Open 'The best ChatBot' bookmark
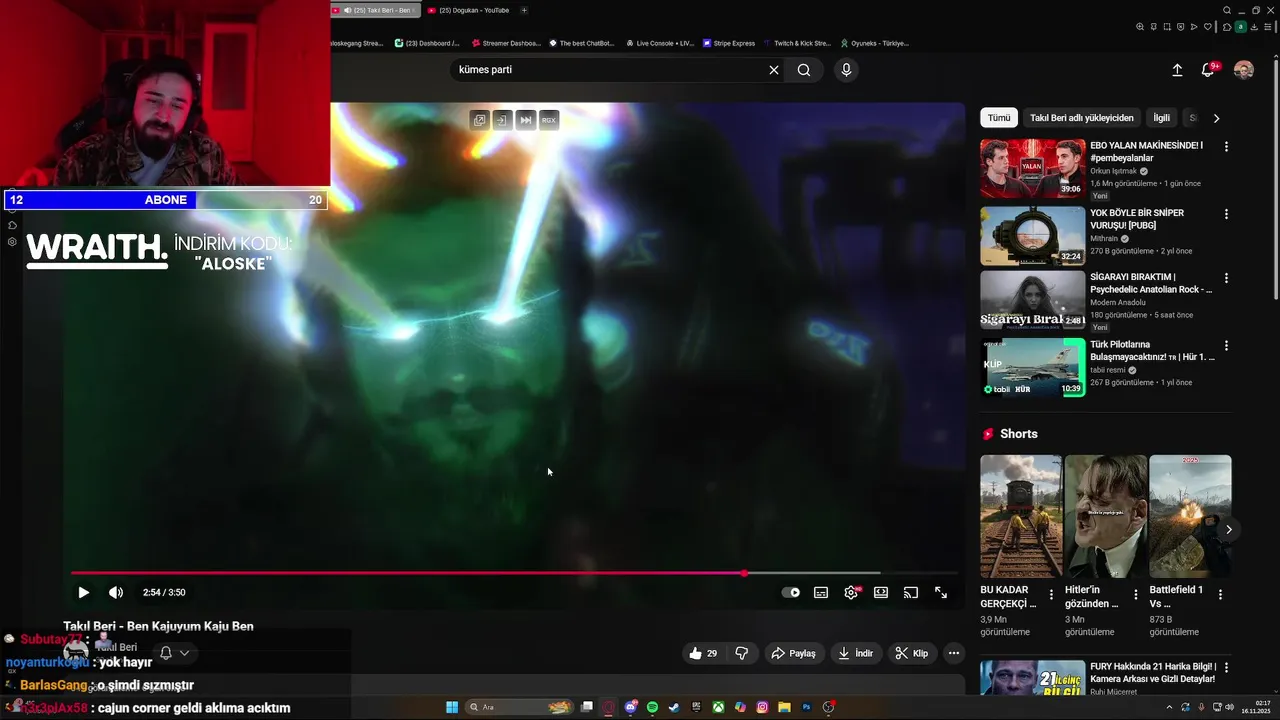1280x720 pixels. tap(581, 43)
